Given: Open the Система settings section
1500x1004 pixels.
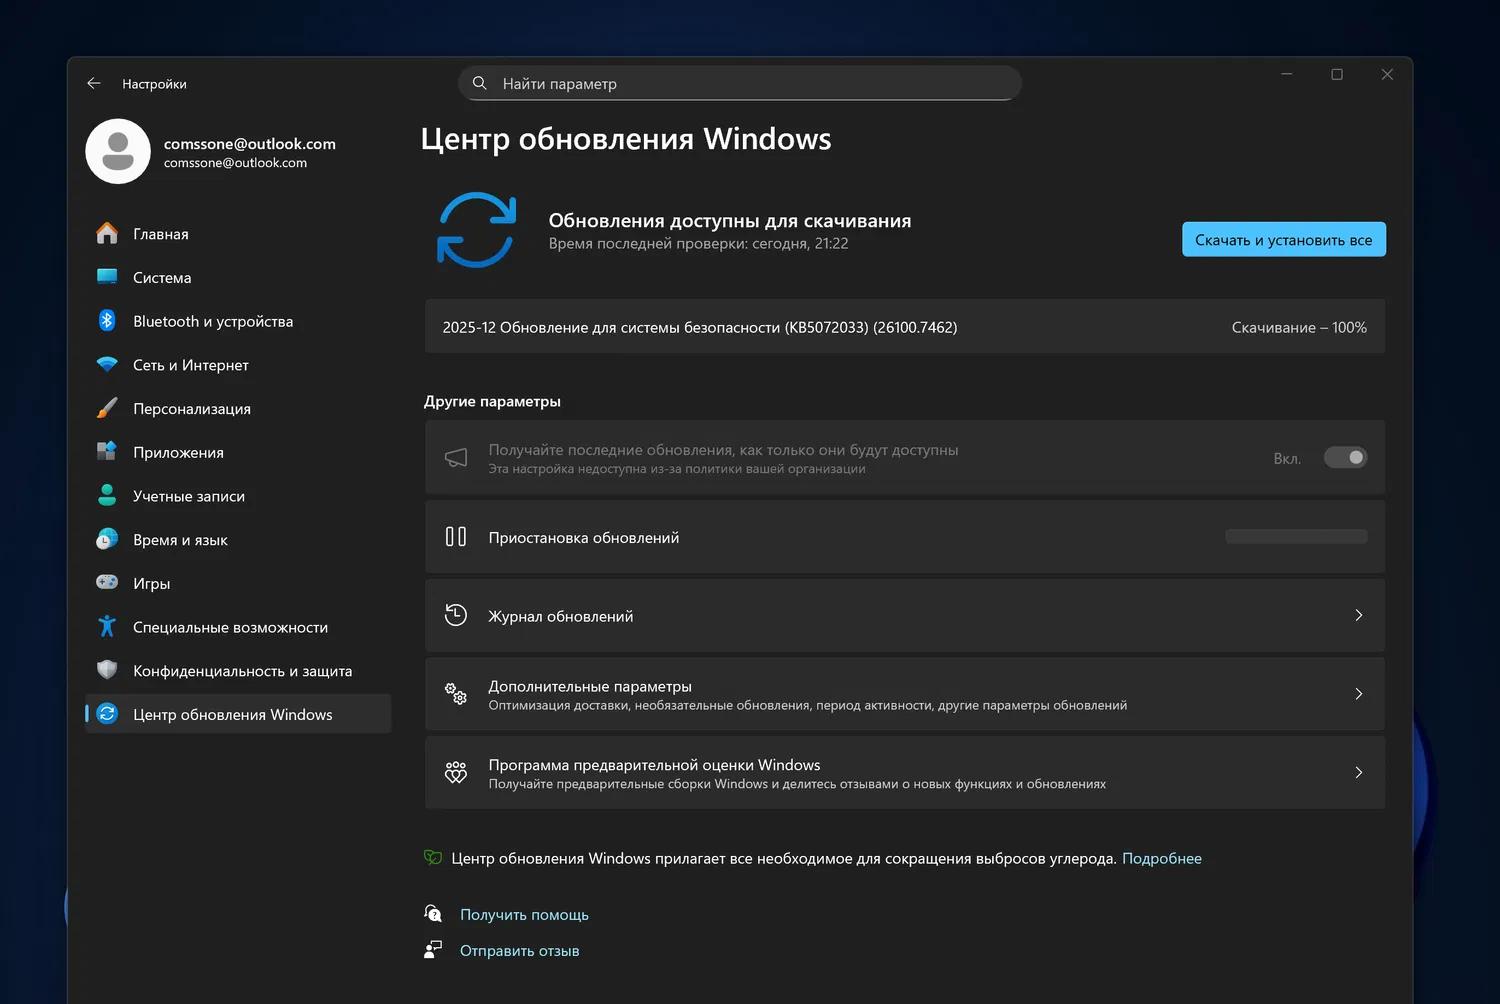Looking at the screenshot, I should [x=162, y=278].
